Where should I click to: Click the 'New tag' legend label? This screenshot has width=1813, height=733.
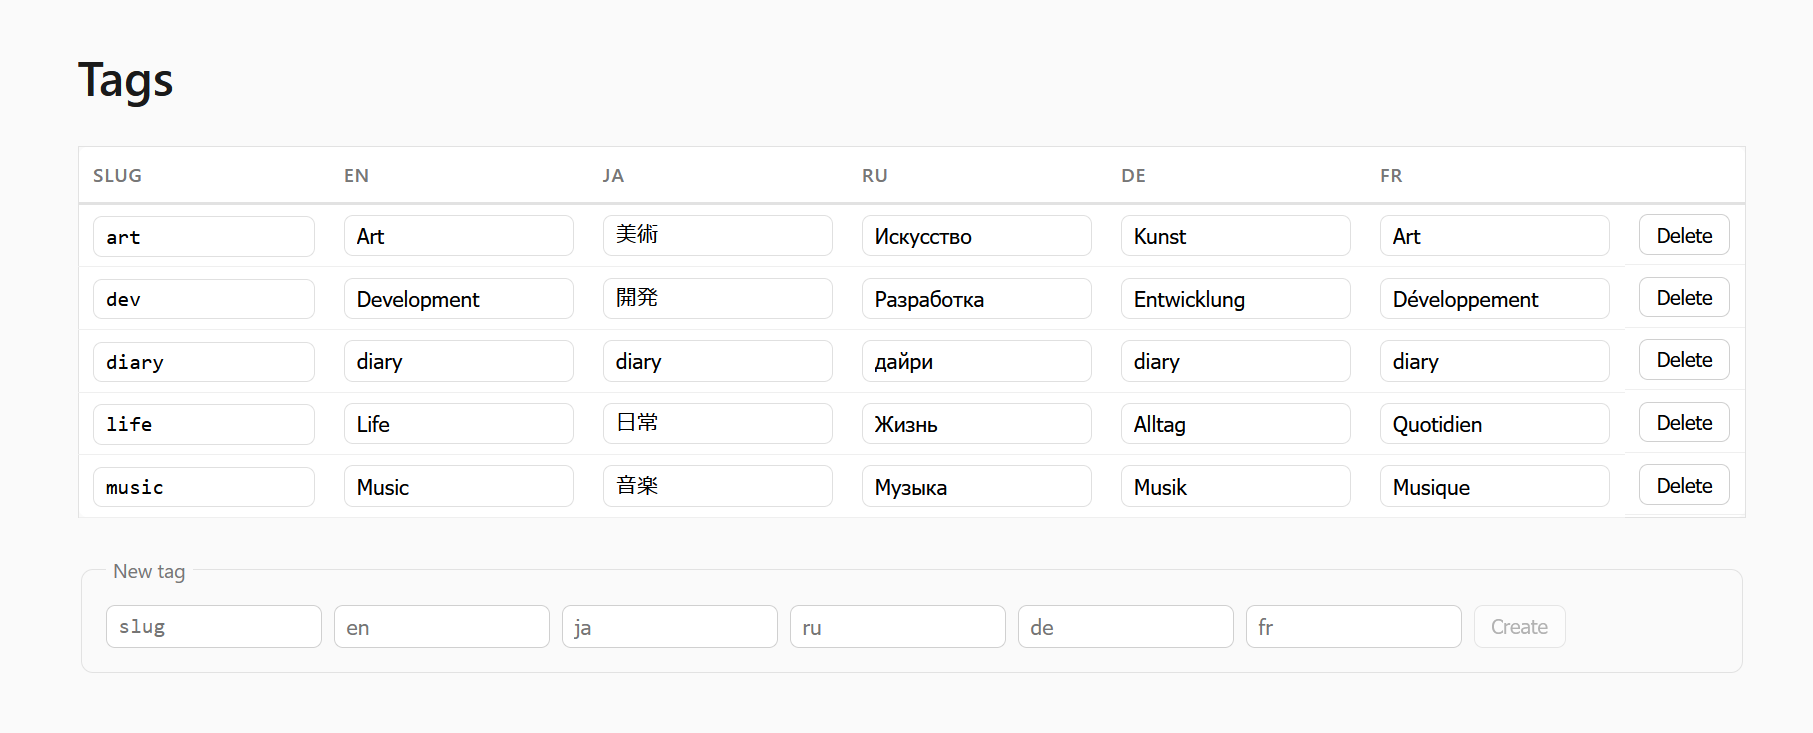click(149, 571)
